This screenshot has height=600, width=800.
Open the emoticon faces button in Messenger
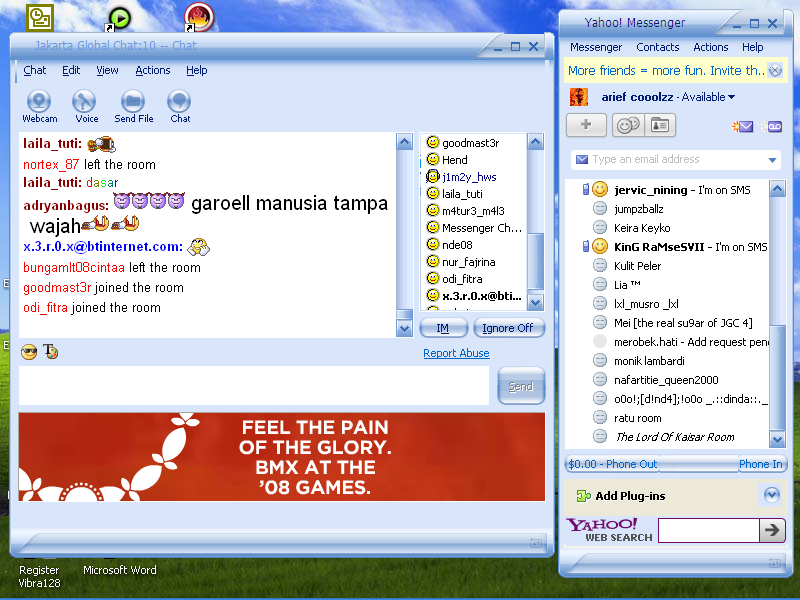628,125
